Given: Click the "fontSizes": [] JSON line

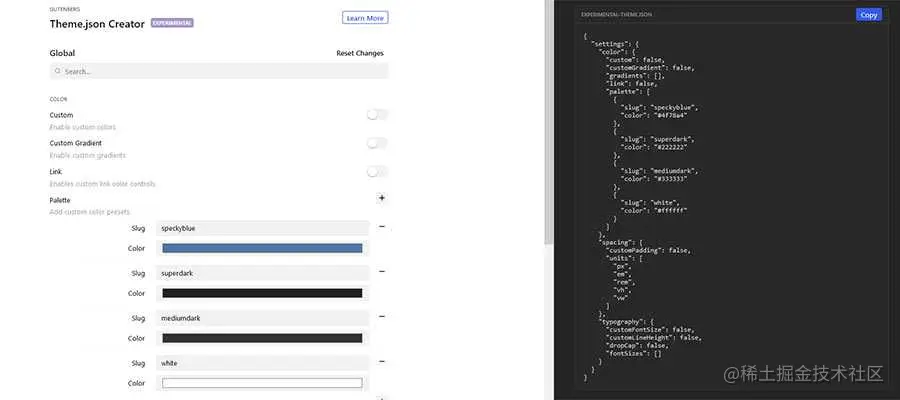Looking at the screenshot, I should coord(634,354).
